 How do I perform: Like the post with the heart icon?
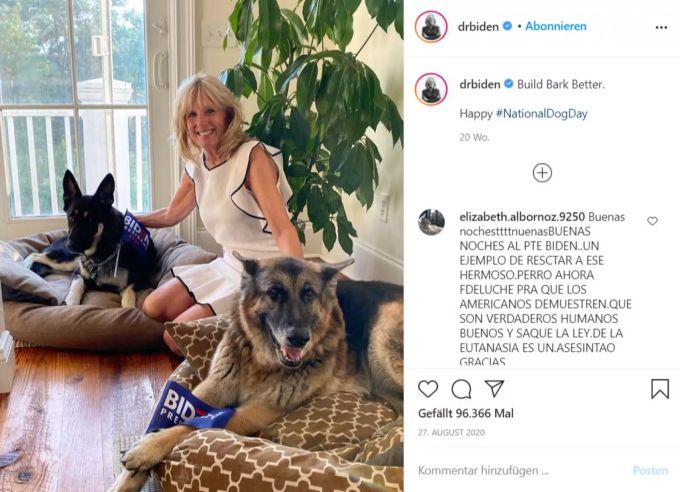tap(428, 389)
